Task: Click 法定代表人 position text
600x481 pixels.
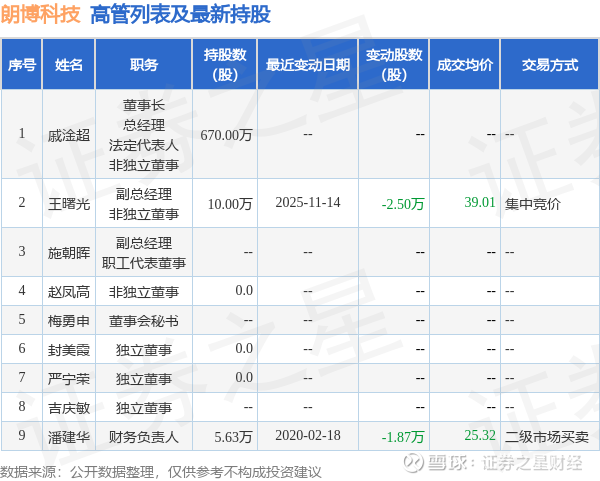Action: 143,145
